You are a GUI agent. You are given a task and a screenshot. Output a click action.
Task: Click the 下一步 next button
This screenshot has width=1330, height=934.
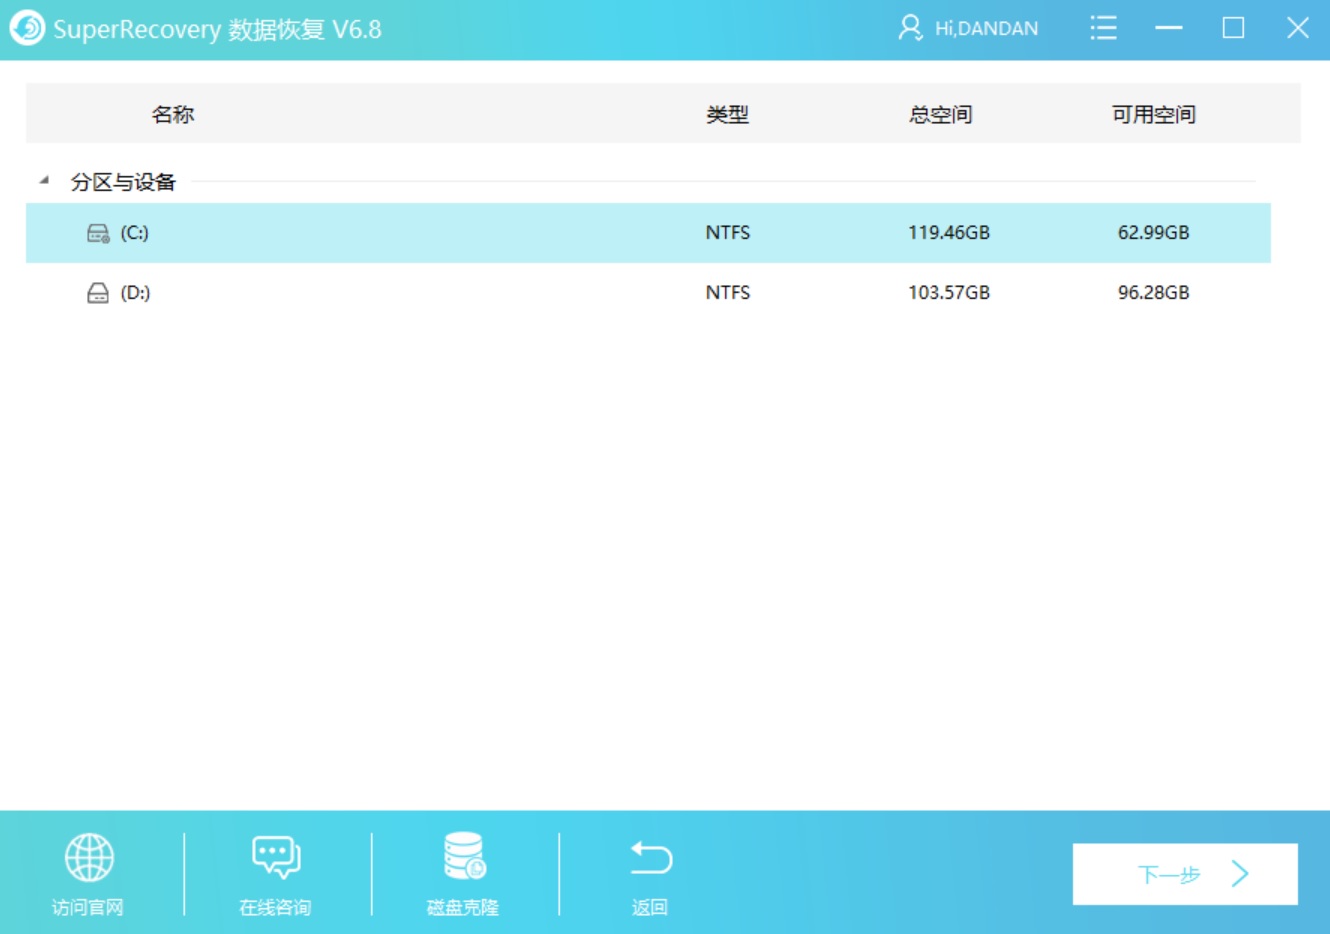click(1184, 873)
